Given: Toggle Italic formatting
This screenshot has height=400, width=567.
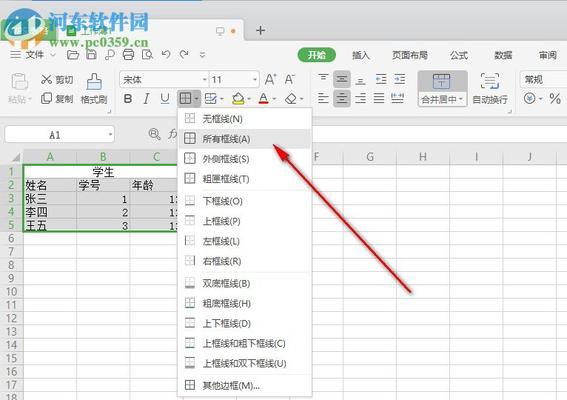Looking at the screenshot, I should pyautogui.click(x=146, y=98).
